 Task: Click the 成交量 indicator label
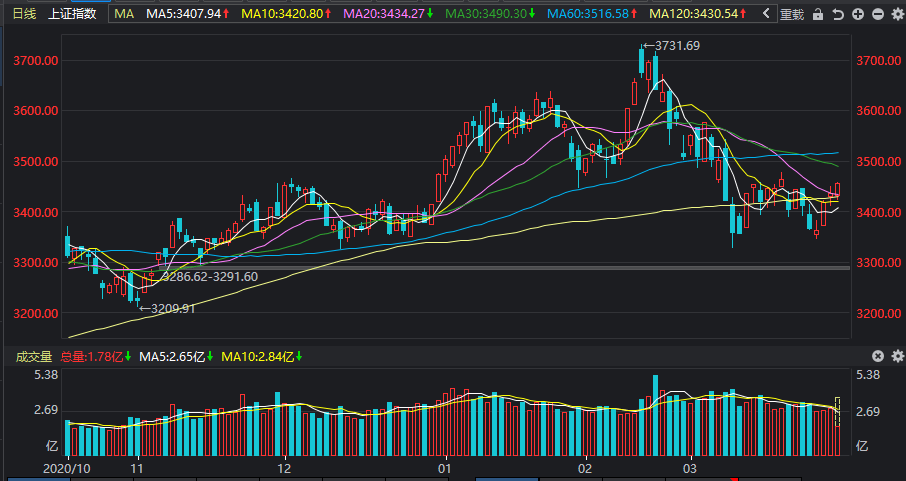[34, 357]
